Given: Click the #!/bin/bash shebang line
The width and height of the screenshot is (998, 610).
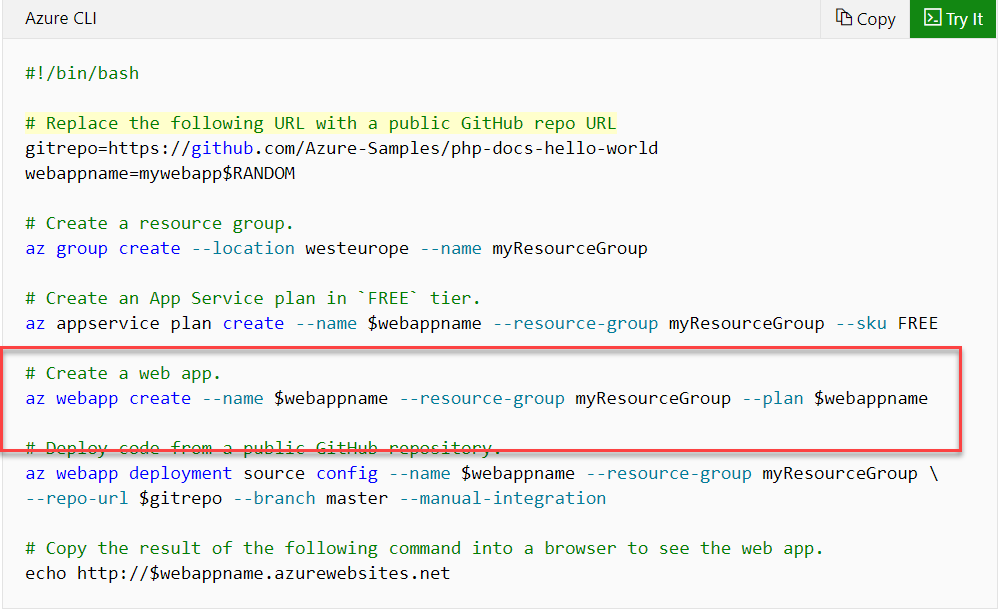Looking at the screenshot, I should (82, 73).
